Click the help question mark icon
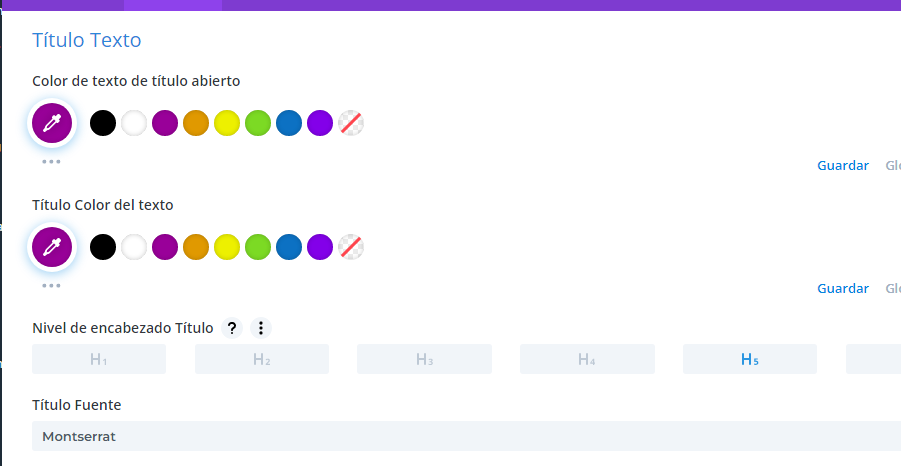Screen dimensions: 901x466 [232, 328]
